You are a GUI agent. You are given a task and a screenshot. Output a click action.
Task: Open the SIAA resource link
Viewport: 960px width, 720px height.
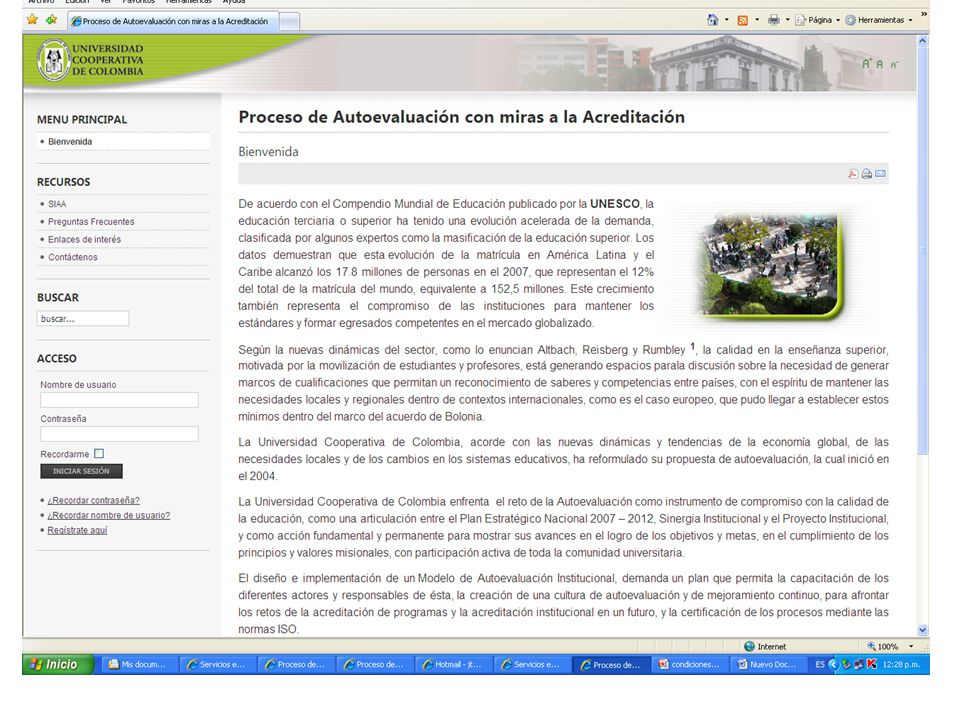point(57,204)
